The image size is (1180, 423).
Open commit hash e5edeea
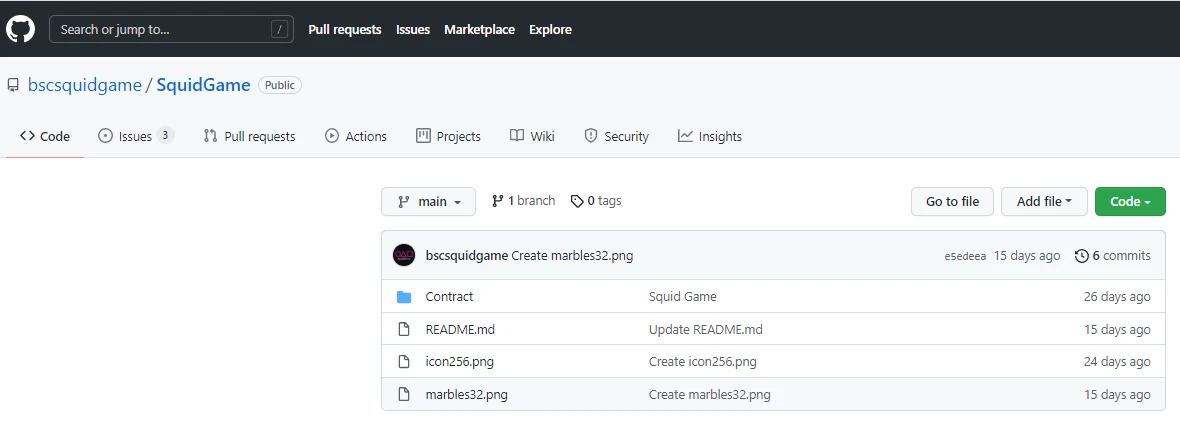pos(966,257)
